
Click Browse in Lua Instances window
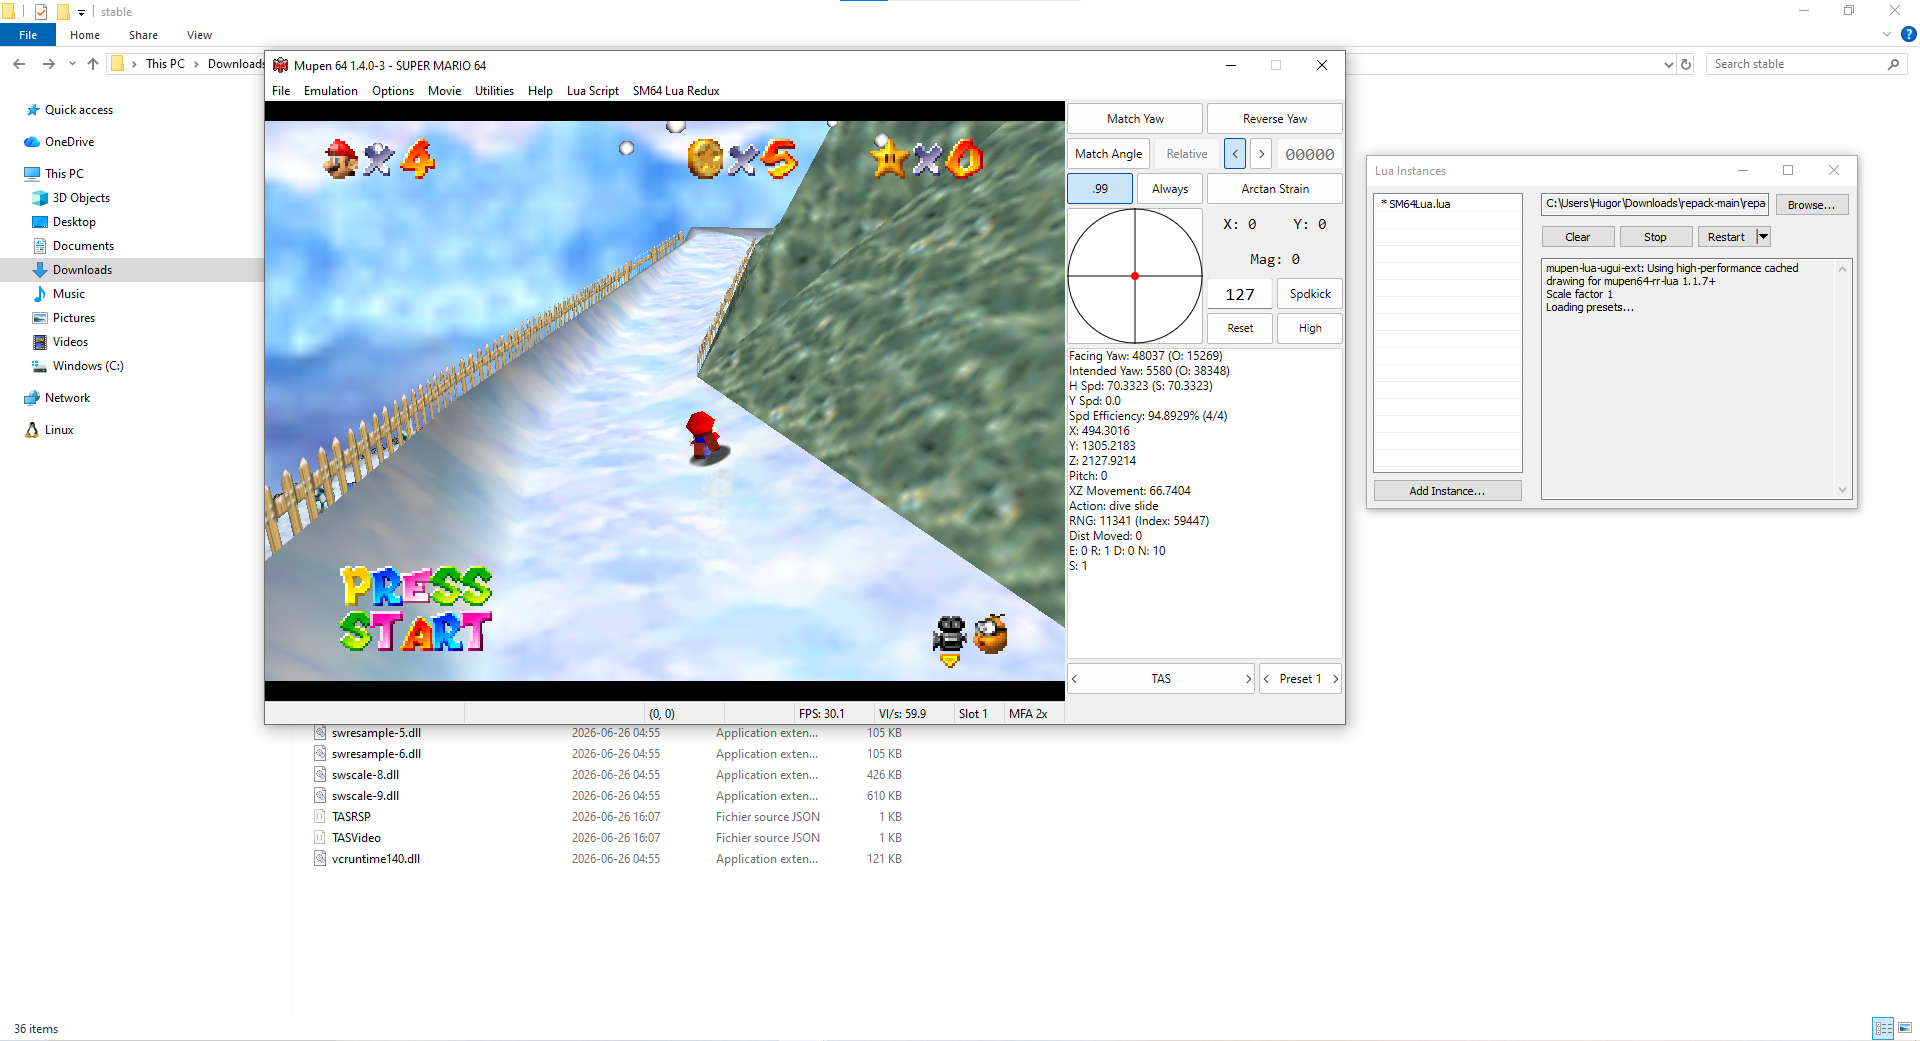tap(1811, 205)
